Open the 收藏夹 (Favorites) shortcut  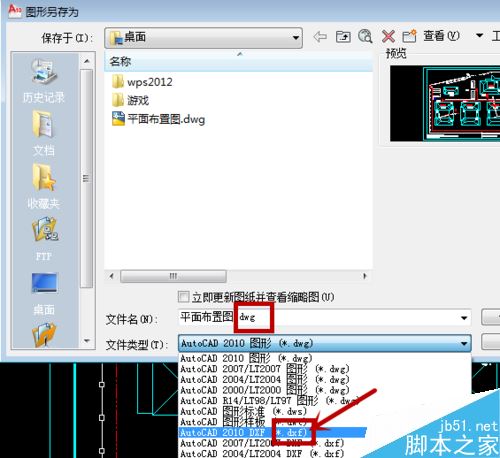point(44,186)
